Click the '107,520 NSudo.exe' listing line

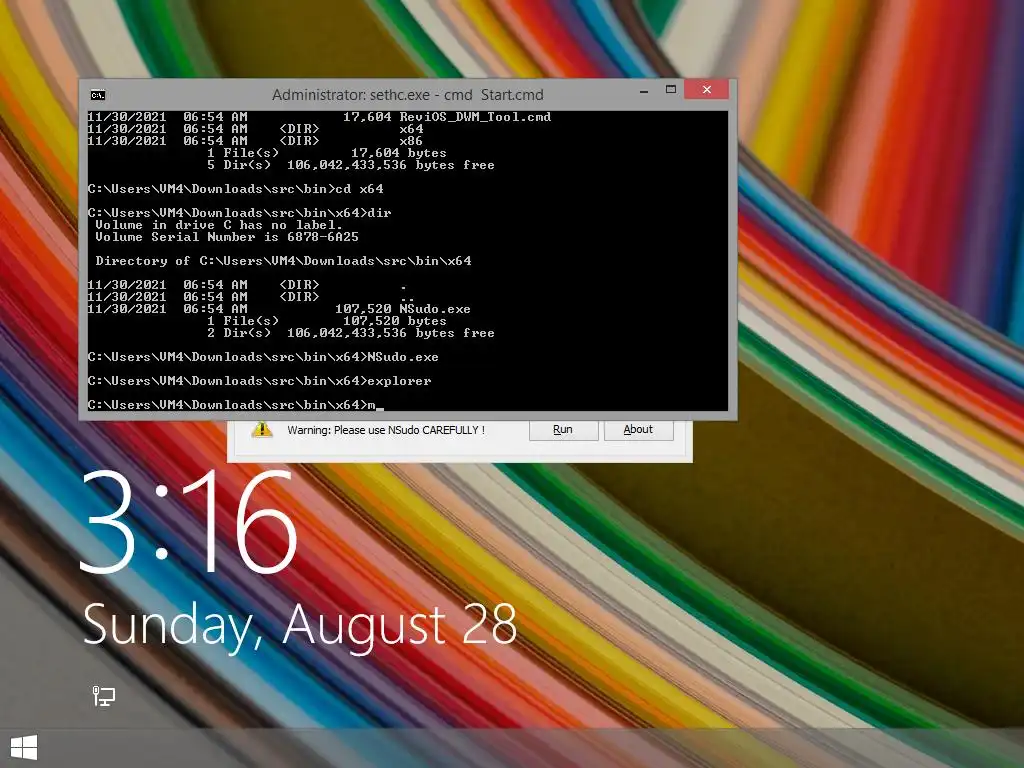pyautogui.click(x=279, y=309)
